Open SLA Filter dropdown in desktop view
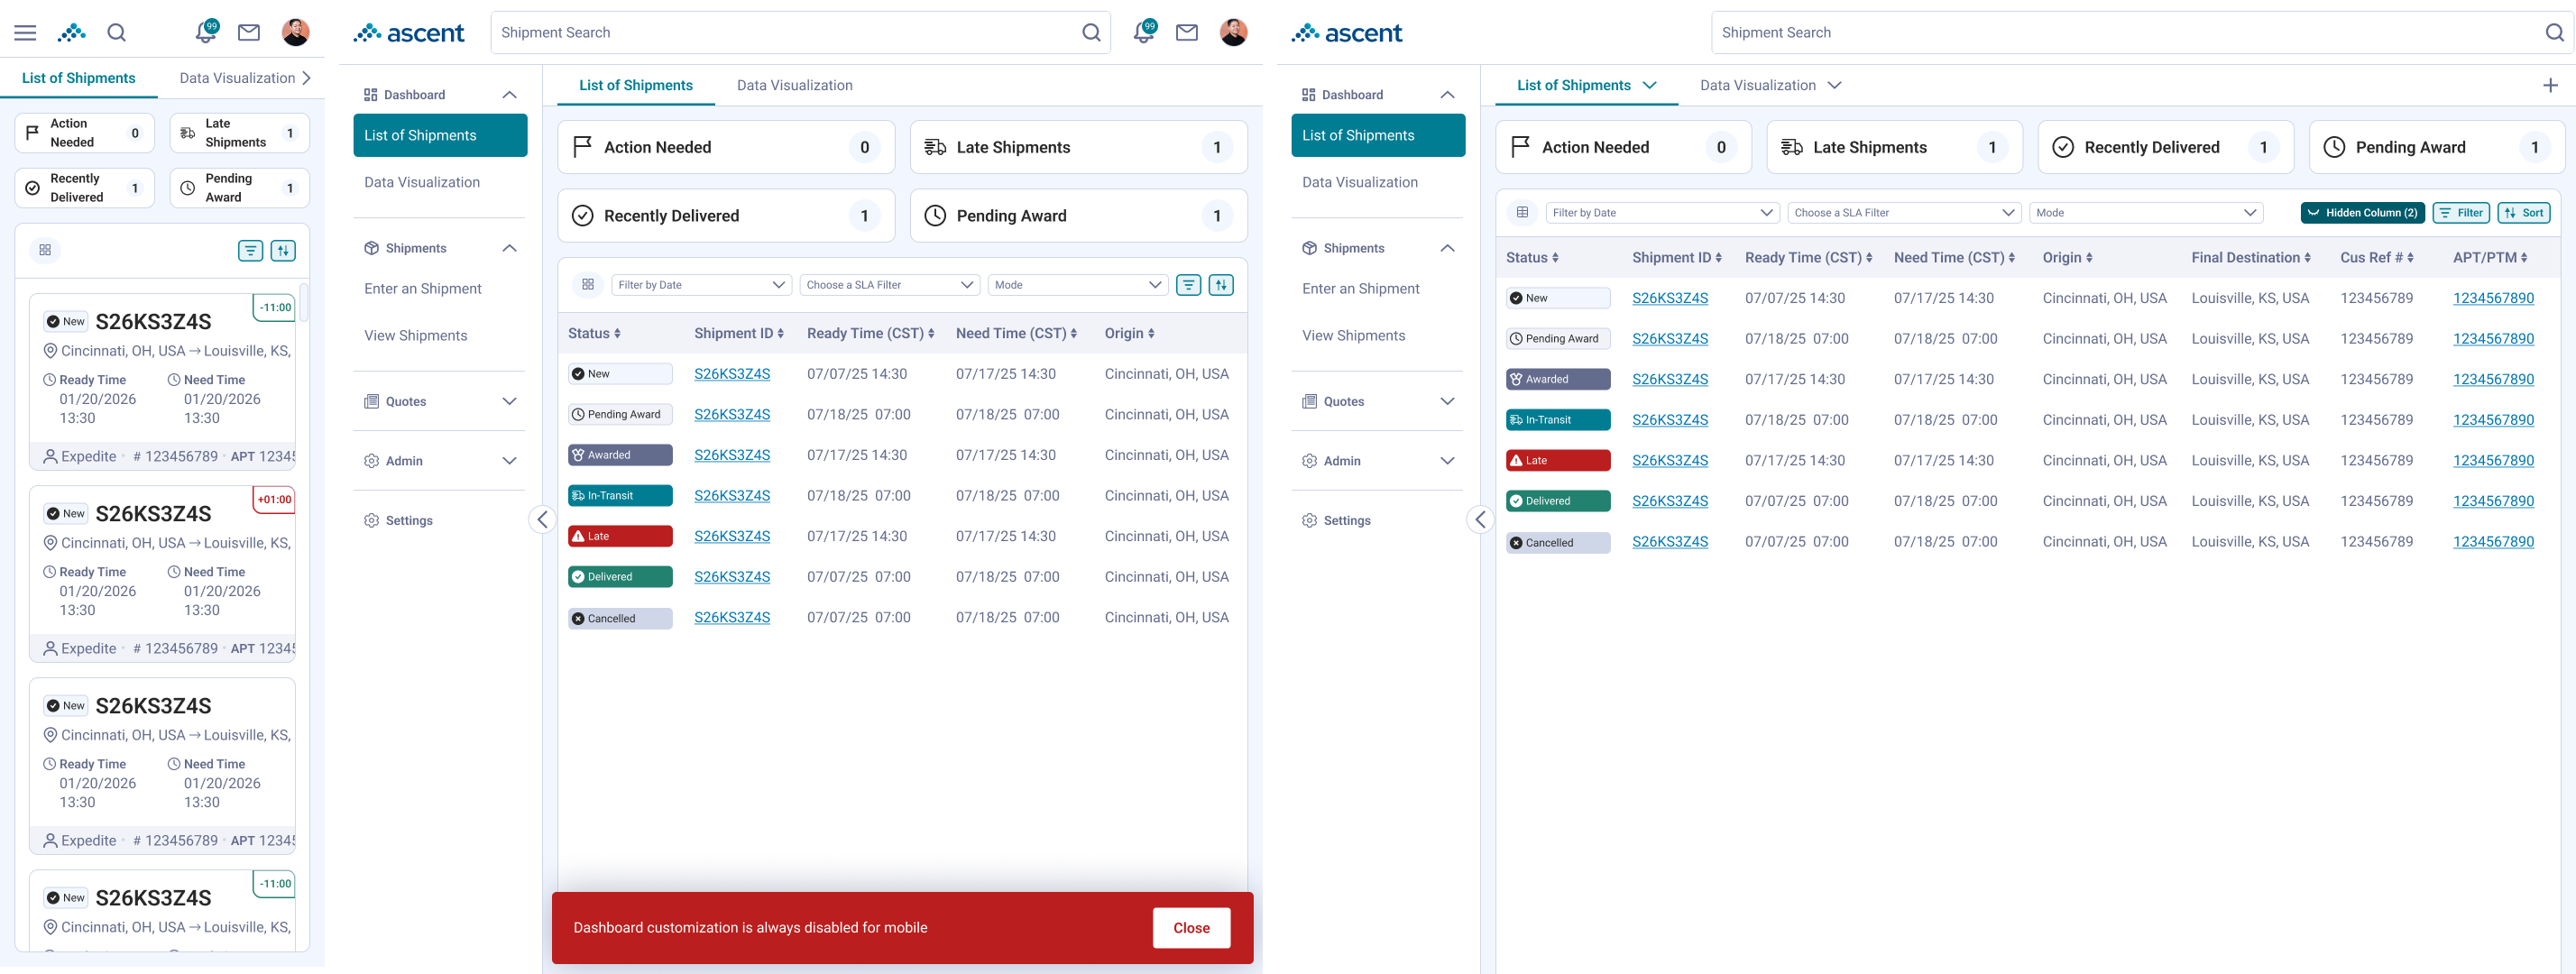Screen dimensions: 2576x974 [1903, 212]
